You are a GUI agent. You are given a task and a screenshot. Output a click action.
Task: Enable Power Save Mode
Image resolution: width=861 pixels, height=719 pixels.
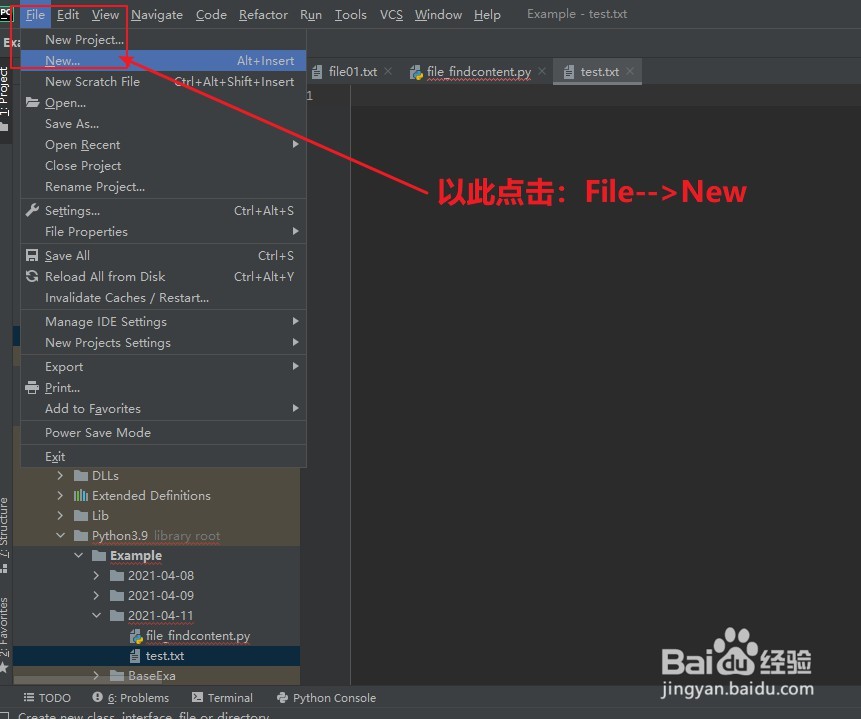[x=98, y=432]
